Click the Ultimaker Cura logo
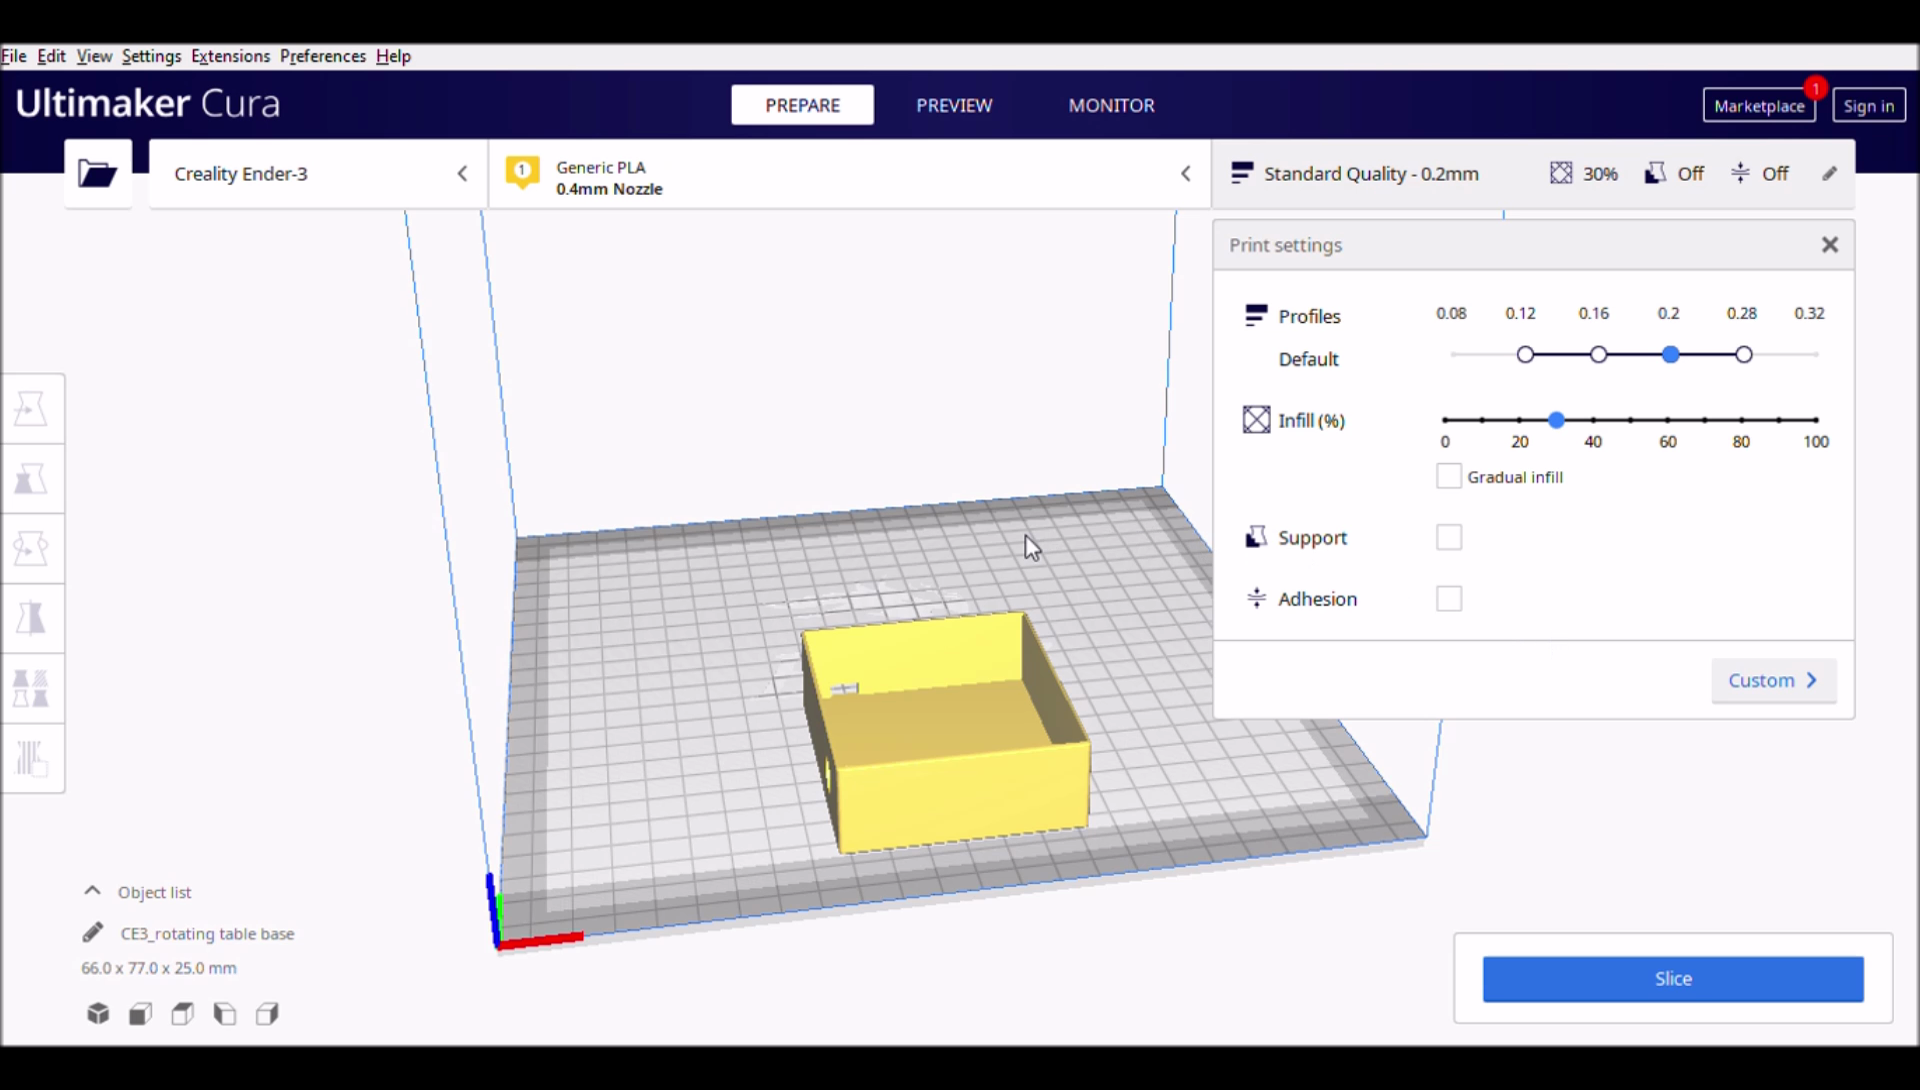This screenshot has width=1920, height=1090. [148, 103]
